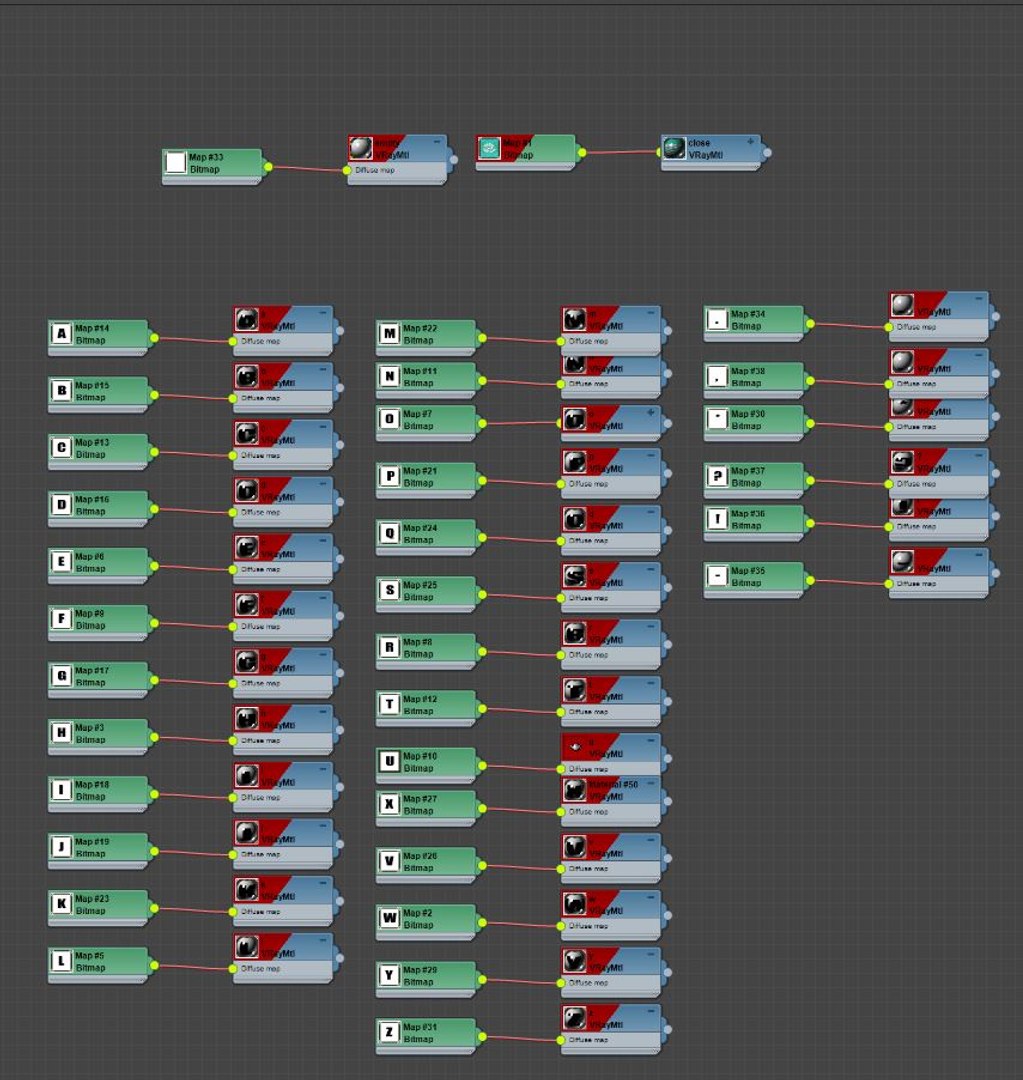Expand the material node wired to Map #7
This screenshot has width=1023, height=1080.
pyautogui.click(x=650, y=413)
